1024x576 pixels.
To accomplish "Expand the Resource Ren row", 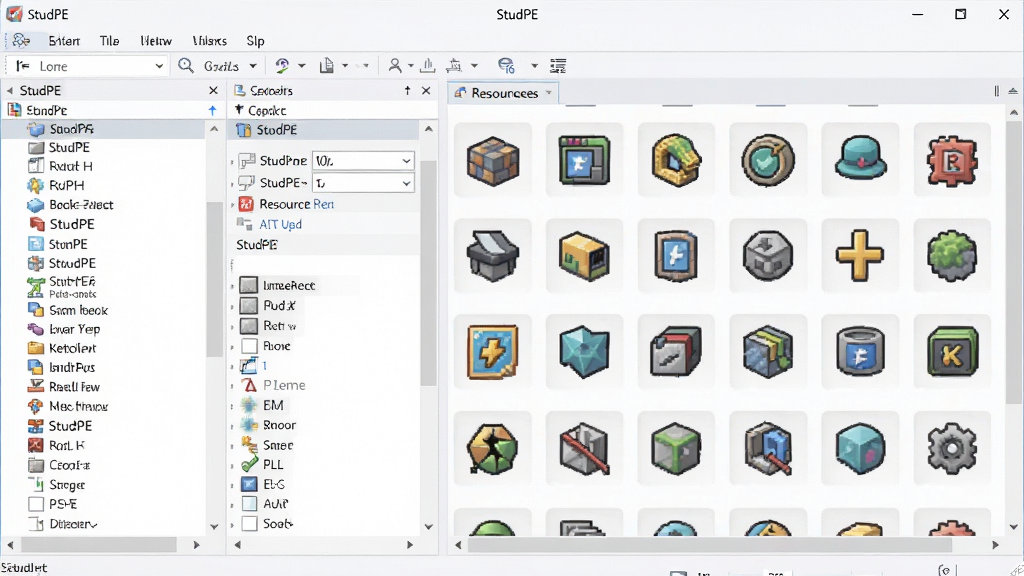I will click(x=232, y=205).
